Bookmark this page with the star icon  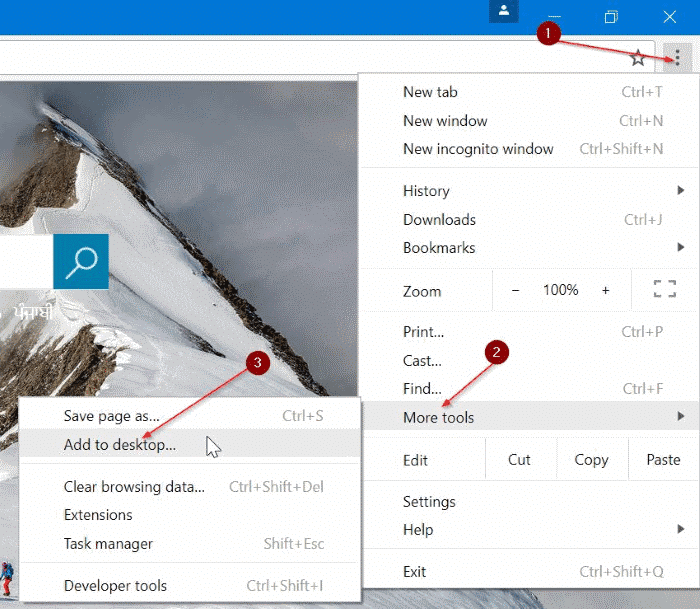tap(638, 58)
